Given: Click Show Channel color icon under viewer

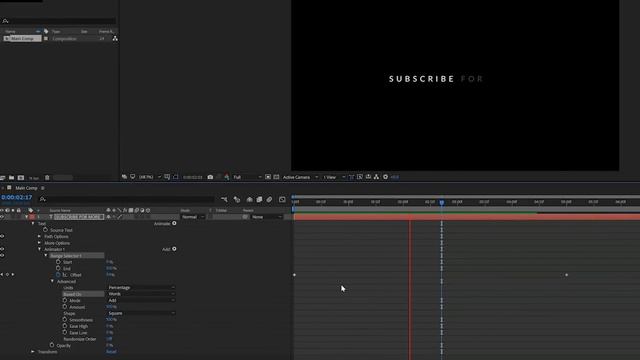Looking at the screenshot, I should click(x=227, y=177).
